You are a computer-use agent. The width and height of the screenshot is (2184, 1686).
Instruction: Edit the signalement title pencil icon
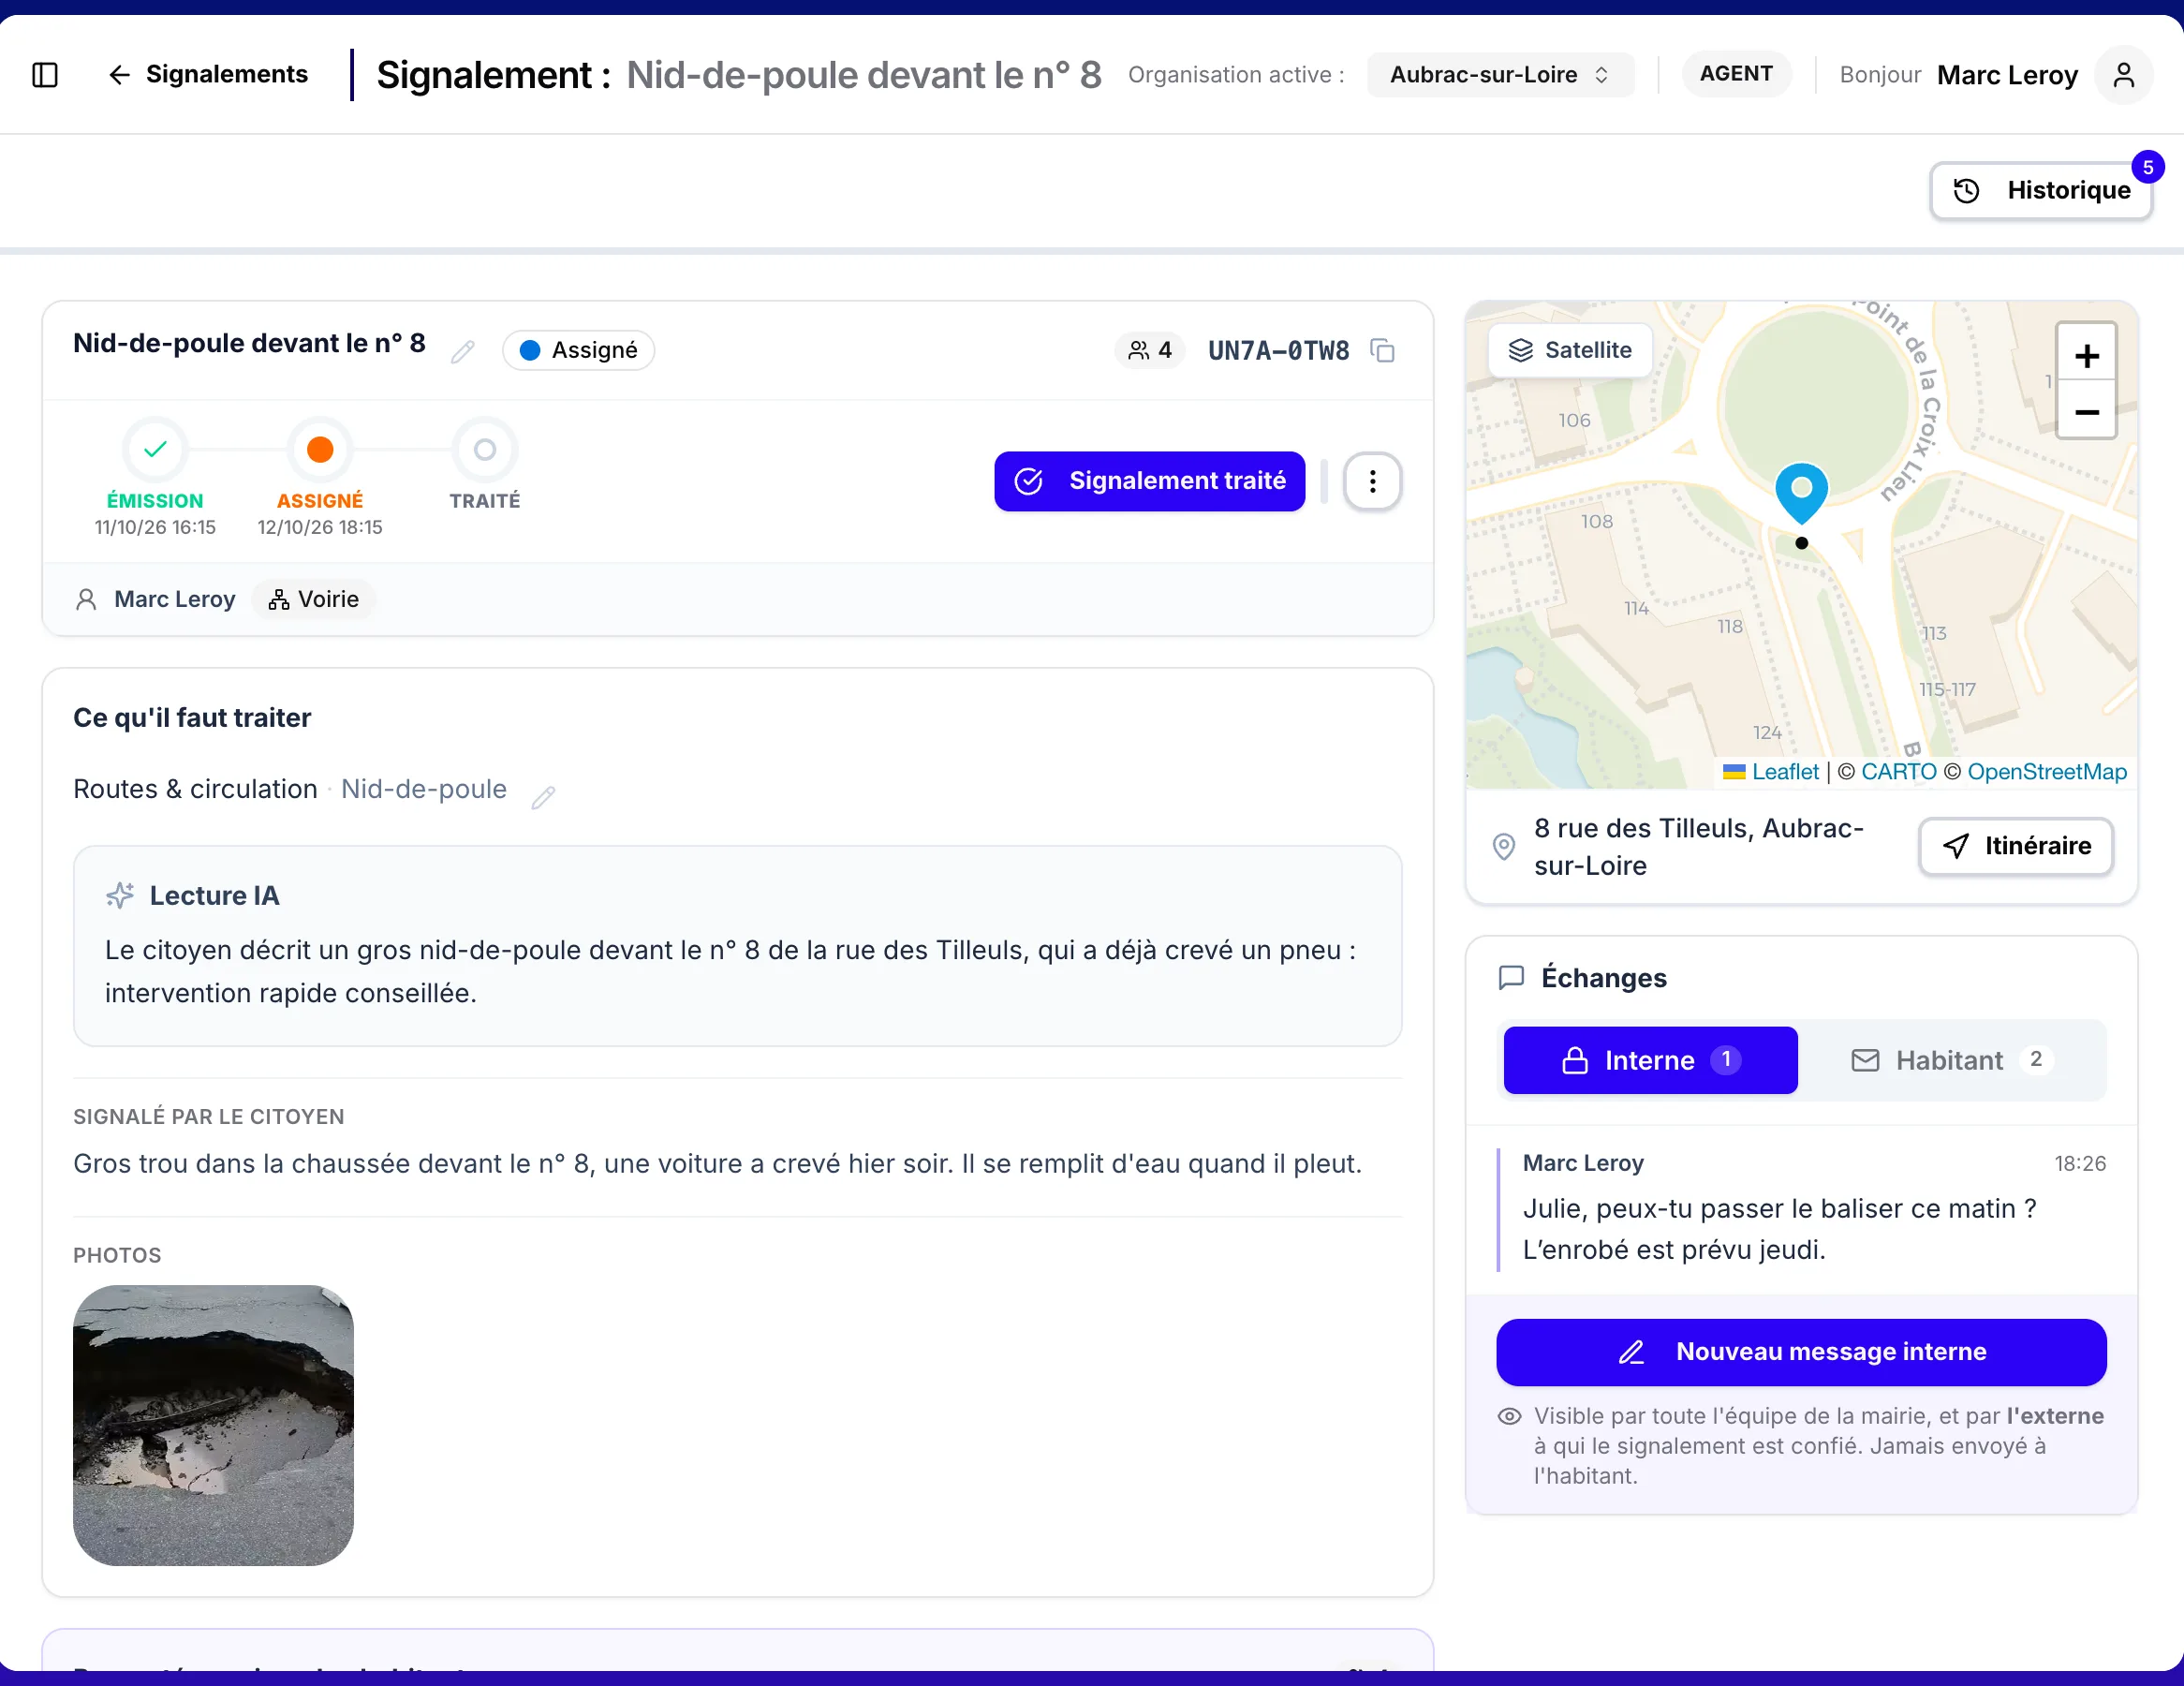point(462,351)
